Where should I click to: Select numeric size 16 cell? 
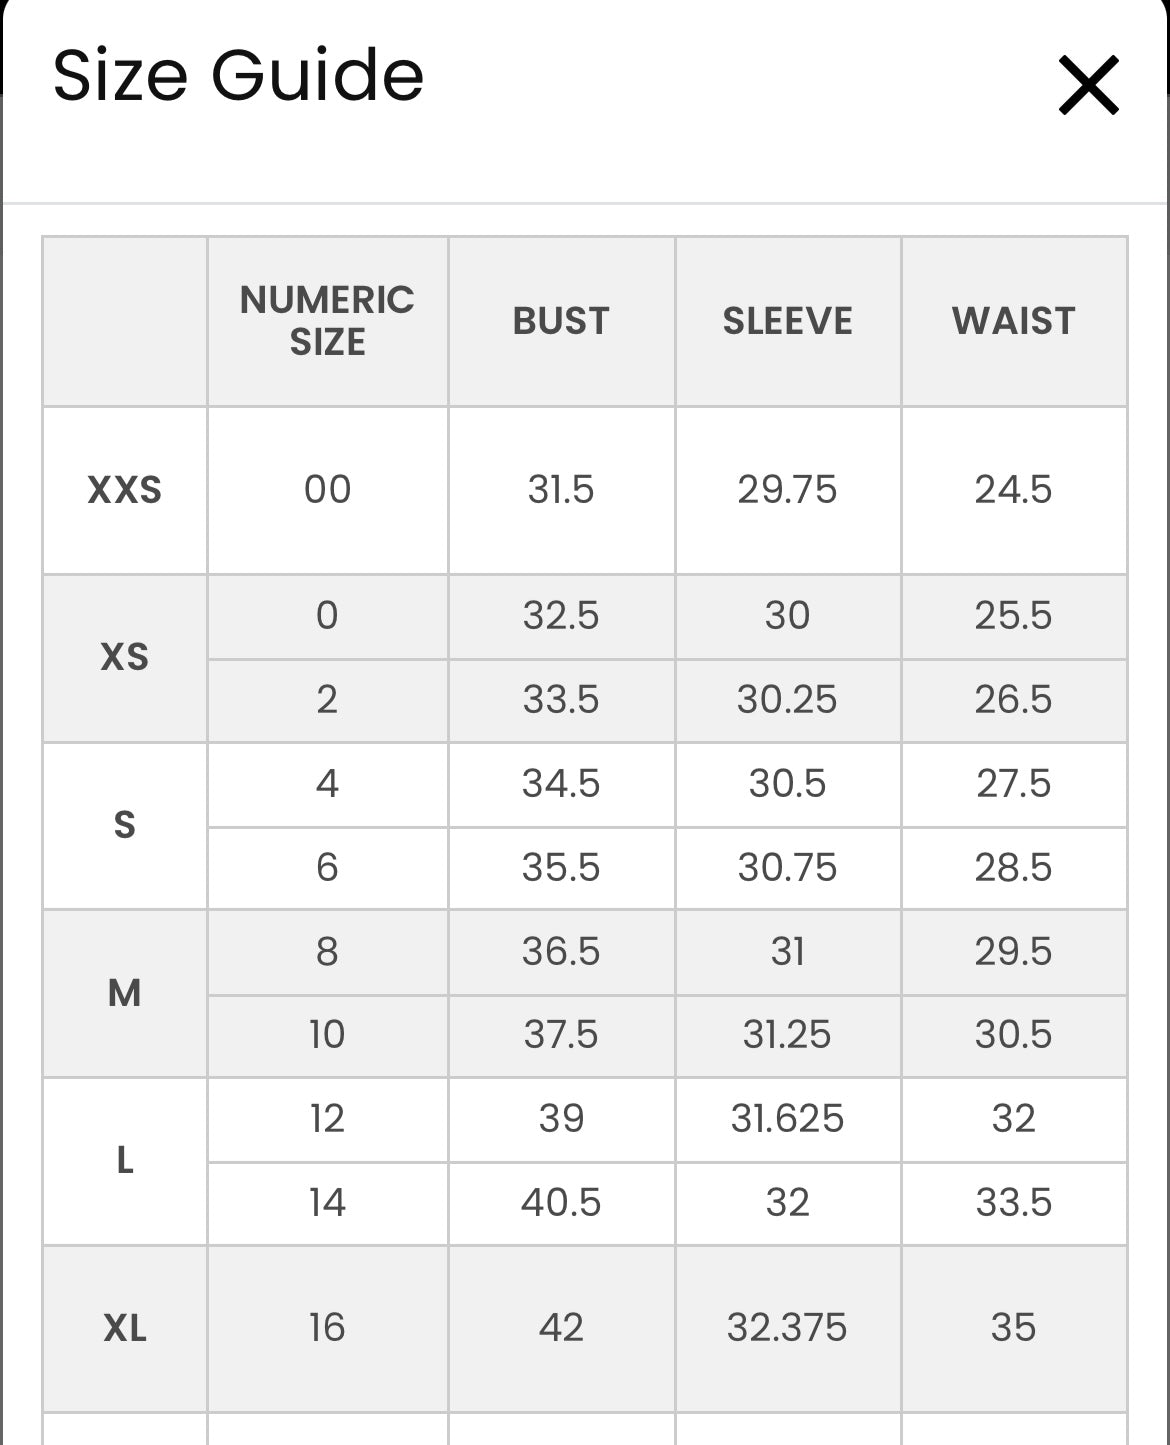coord(327,1328)
